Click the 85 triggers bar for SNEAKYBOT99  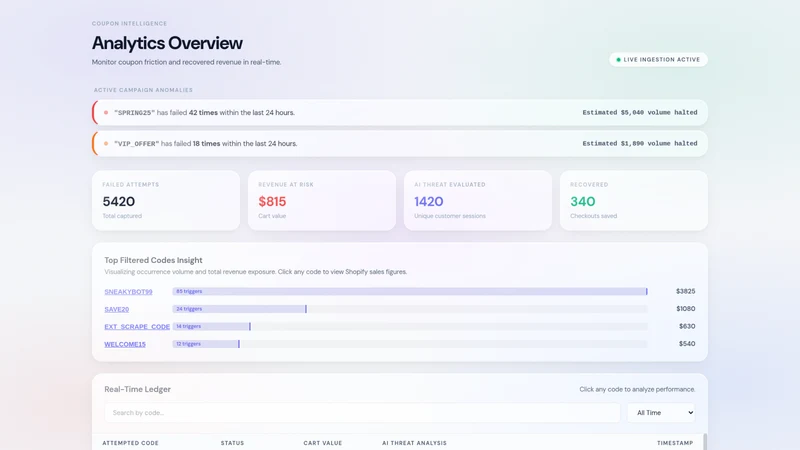[x=410, y=291]
